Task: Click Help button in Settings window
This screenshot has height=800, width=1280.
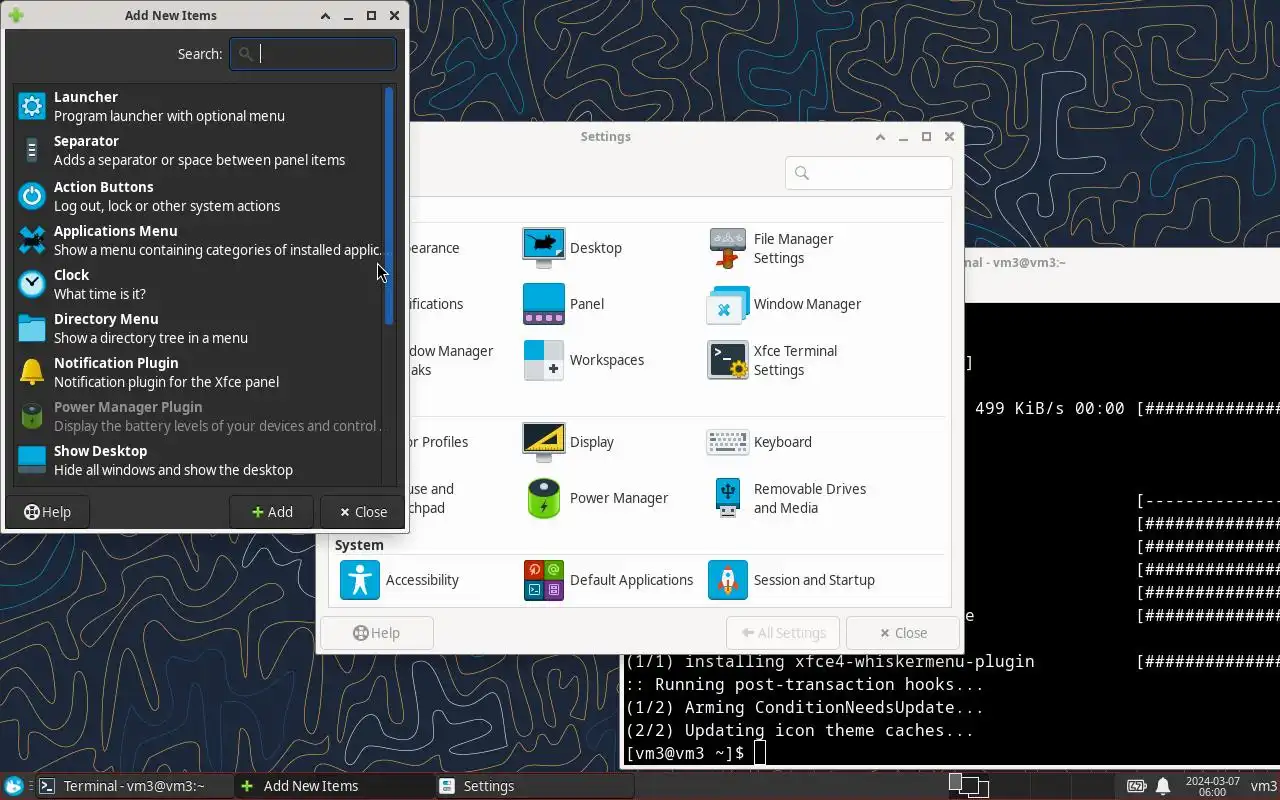Action: click(x=377, y=633)
